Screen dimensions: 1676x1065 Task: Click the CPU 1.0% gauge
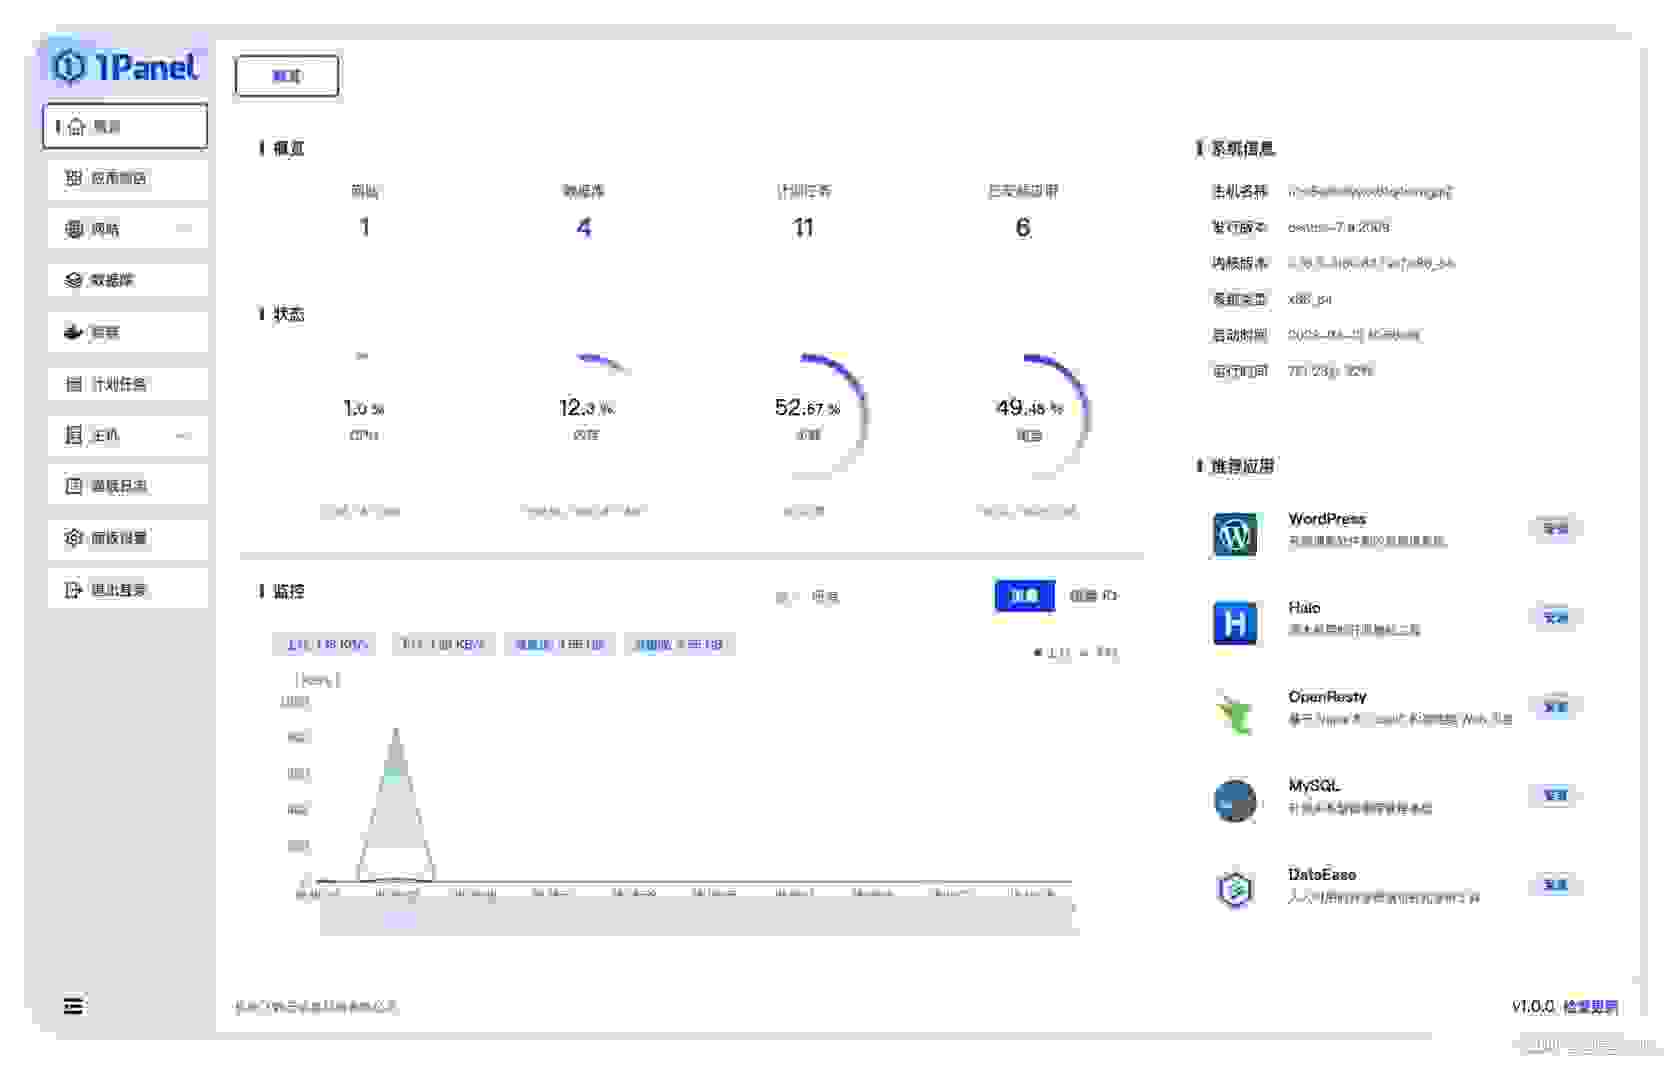(x=364, y=418)
